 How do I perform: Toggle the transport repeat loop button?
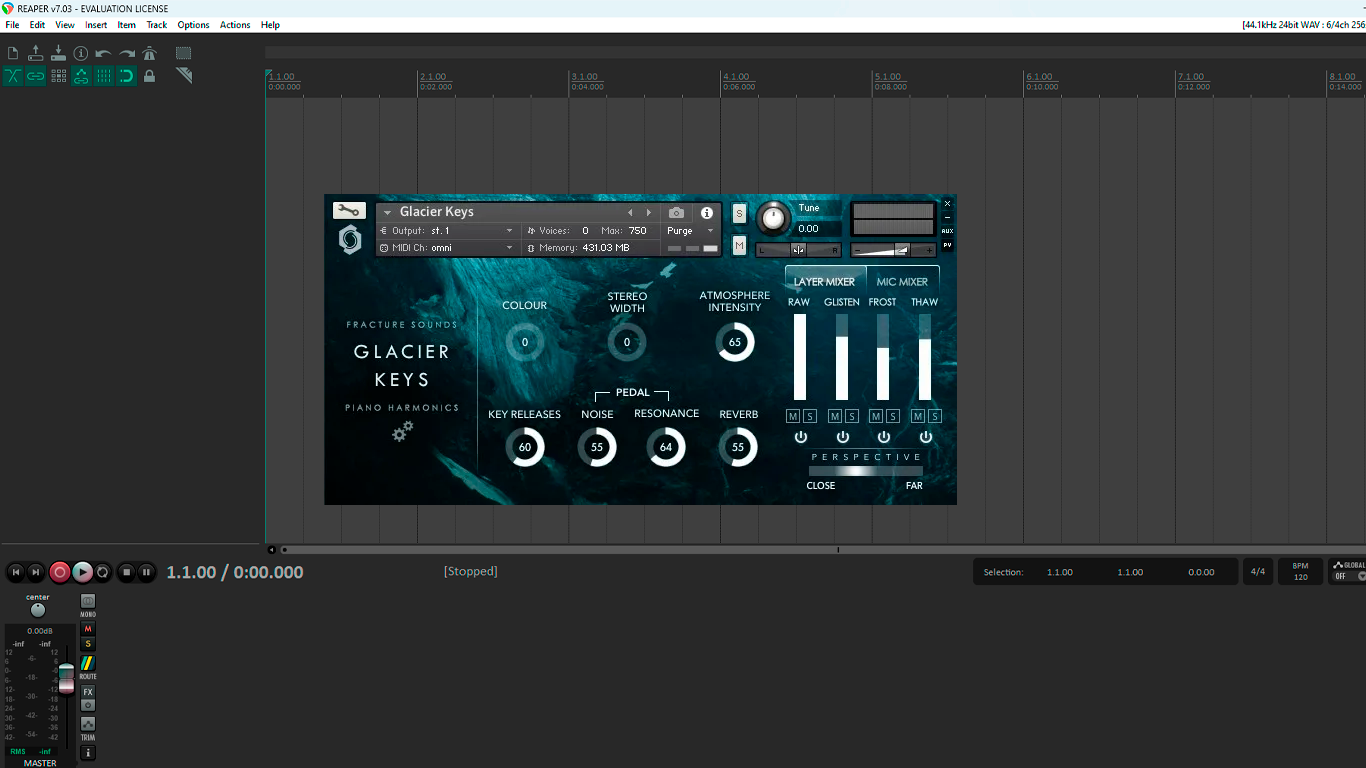tap(102, 572)
